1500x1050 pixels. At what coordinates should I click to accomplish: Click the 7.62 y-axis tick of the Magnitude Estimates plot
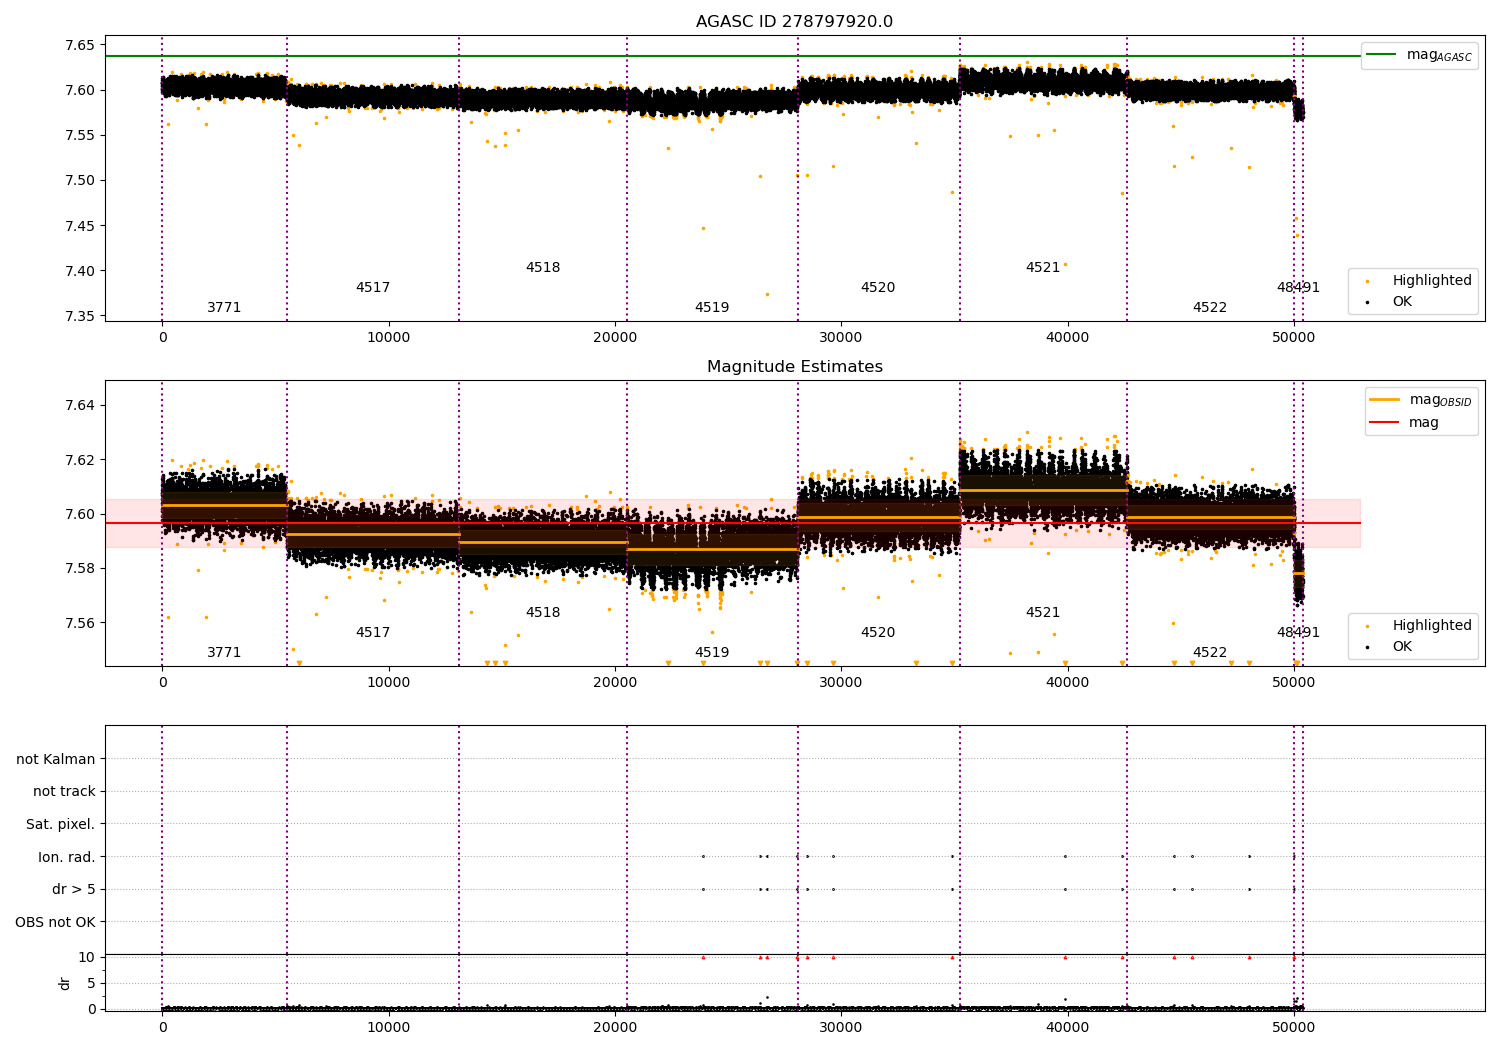(x=80, y=460)
